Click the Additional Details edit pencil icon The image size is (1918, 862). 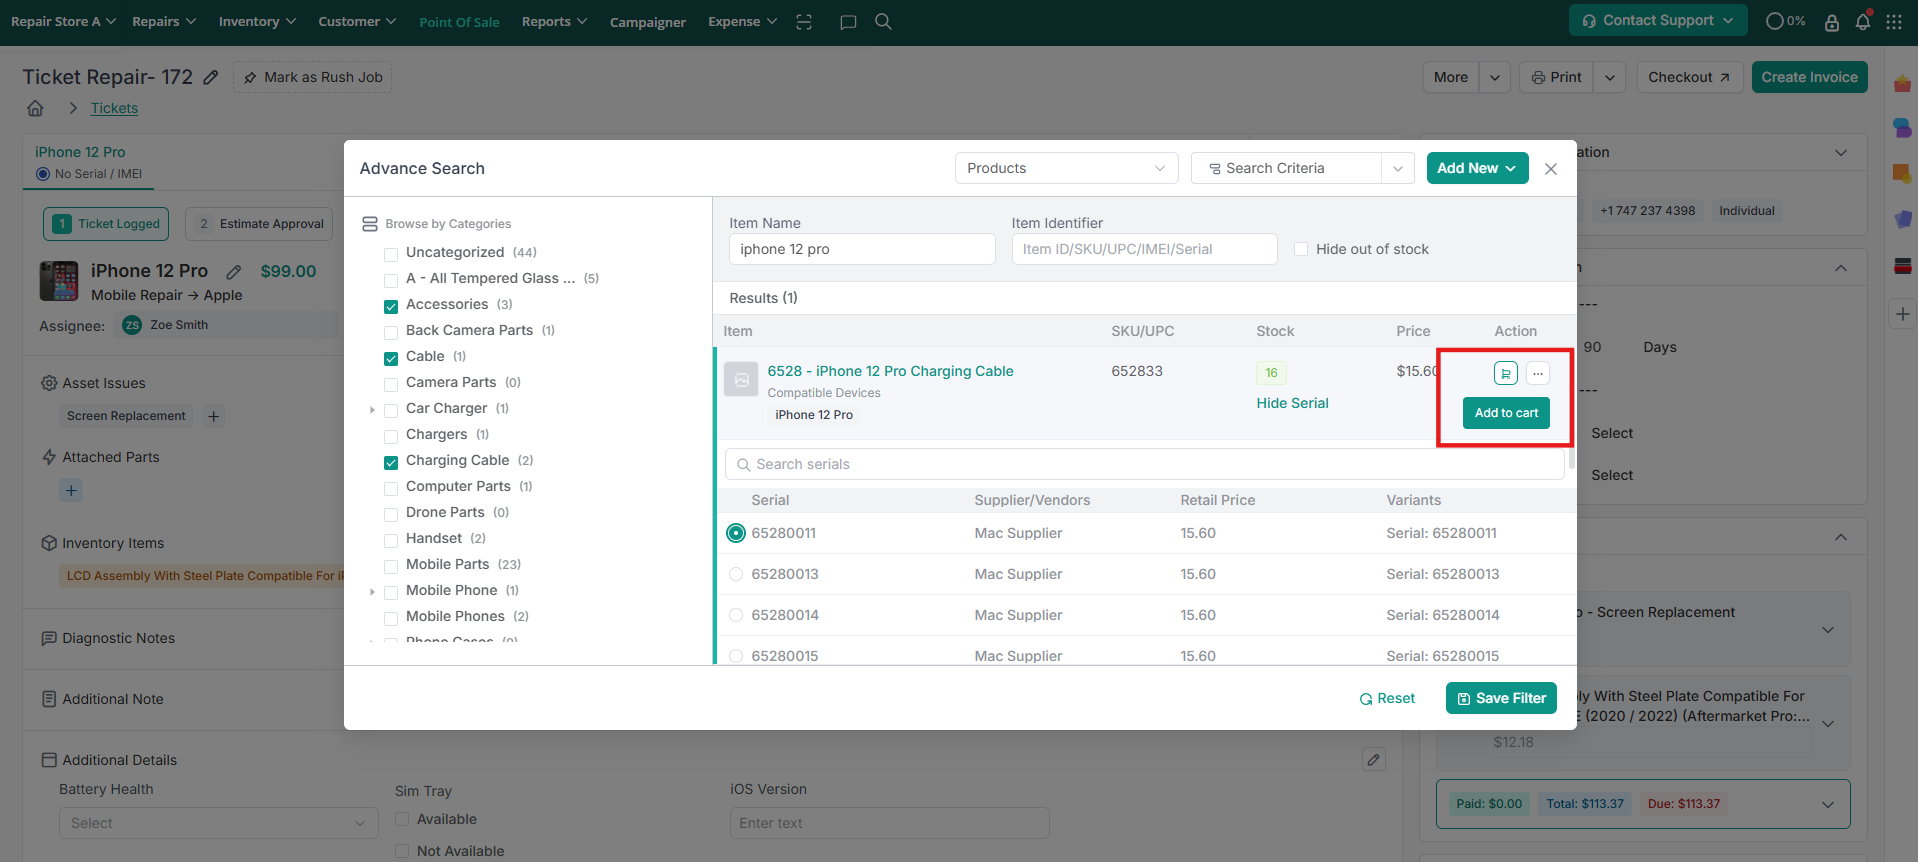pyautogui.click(x=1374, y=759)
